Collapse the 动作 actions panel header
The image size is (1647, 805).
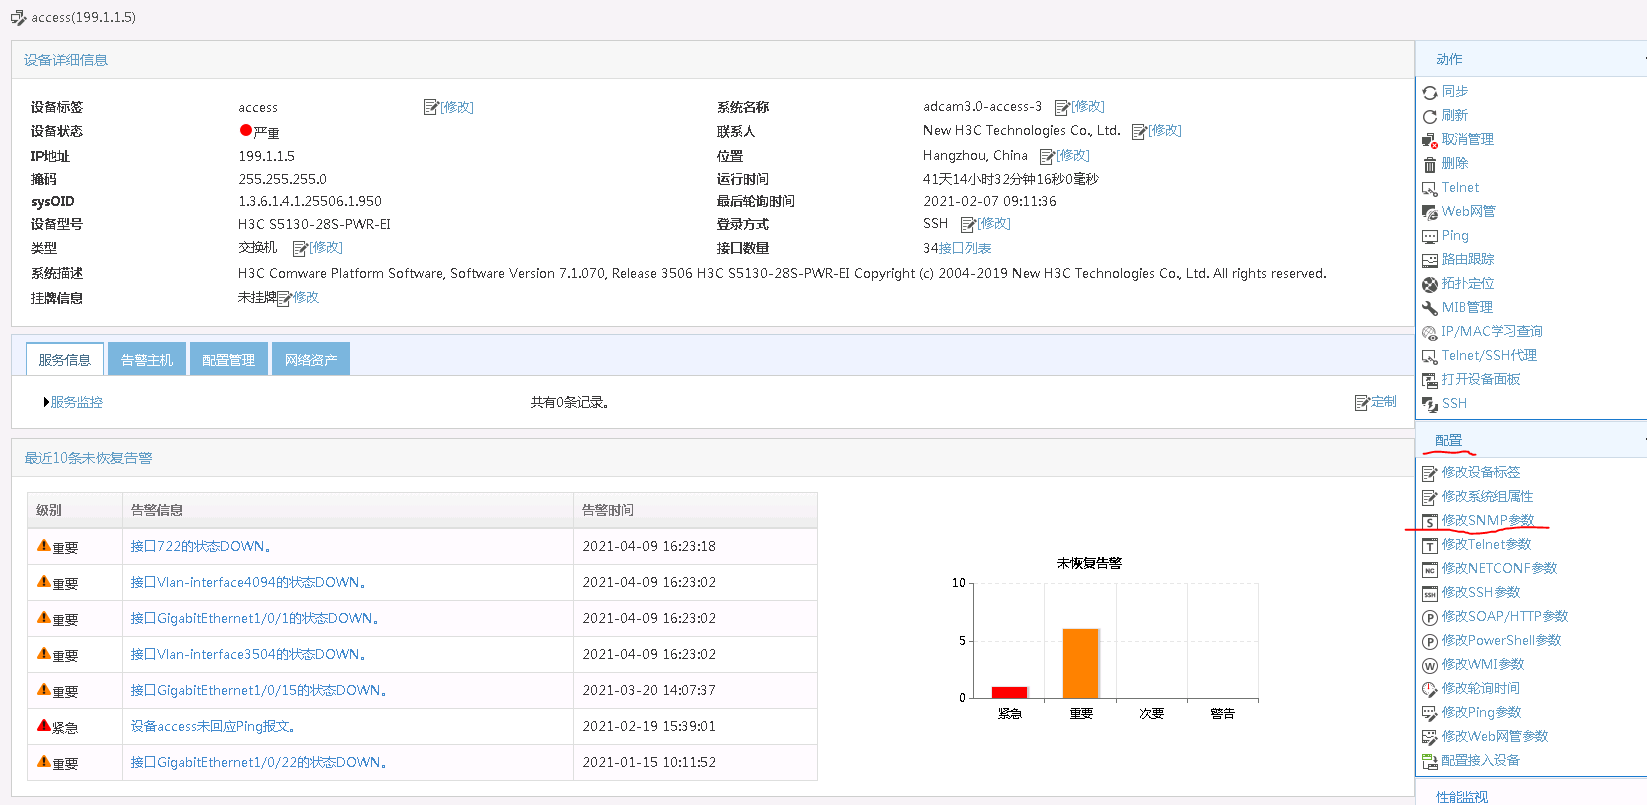[1530, 59]
